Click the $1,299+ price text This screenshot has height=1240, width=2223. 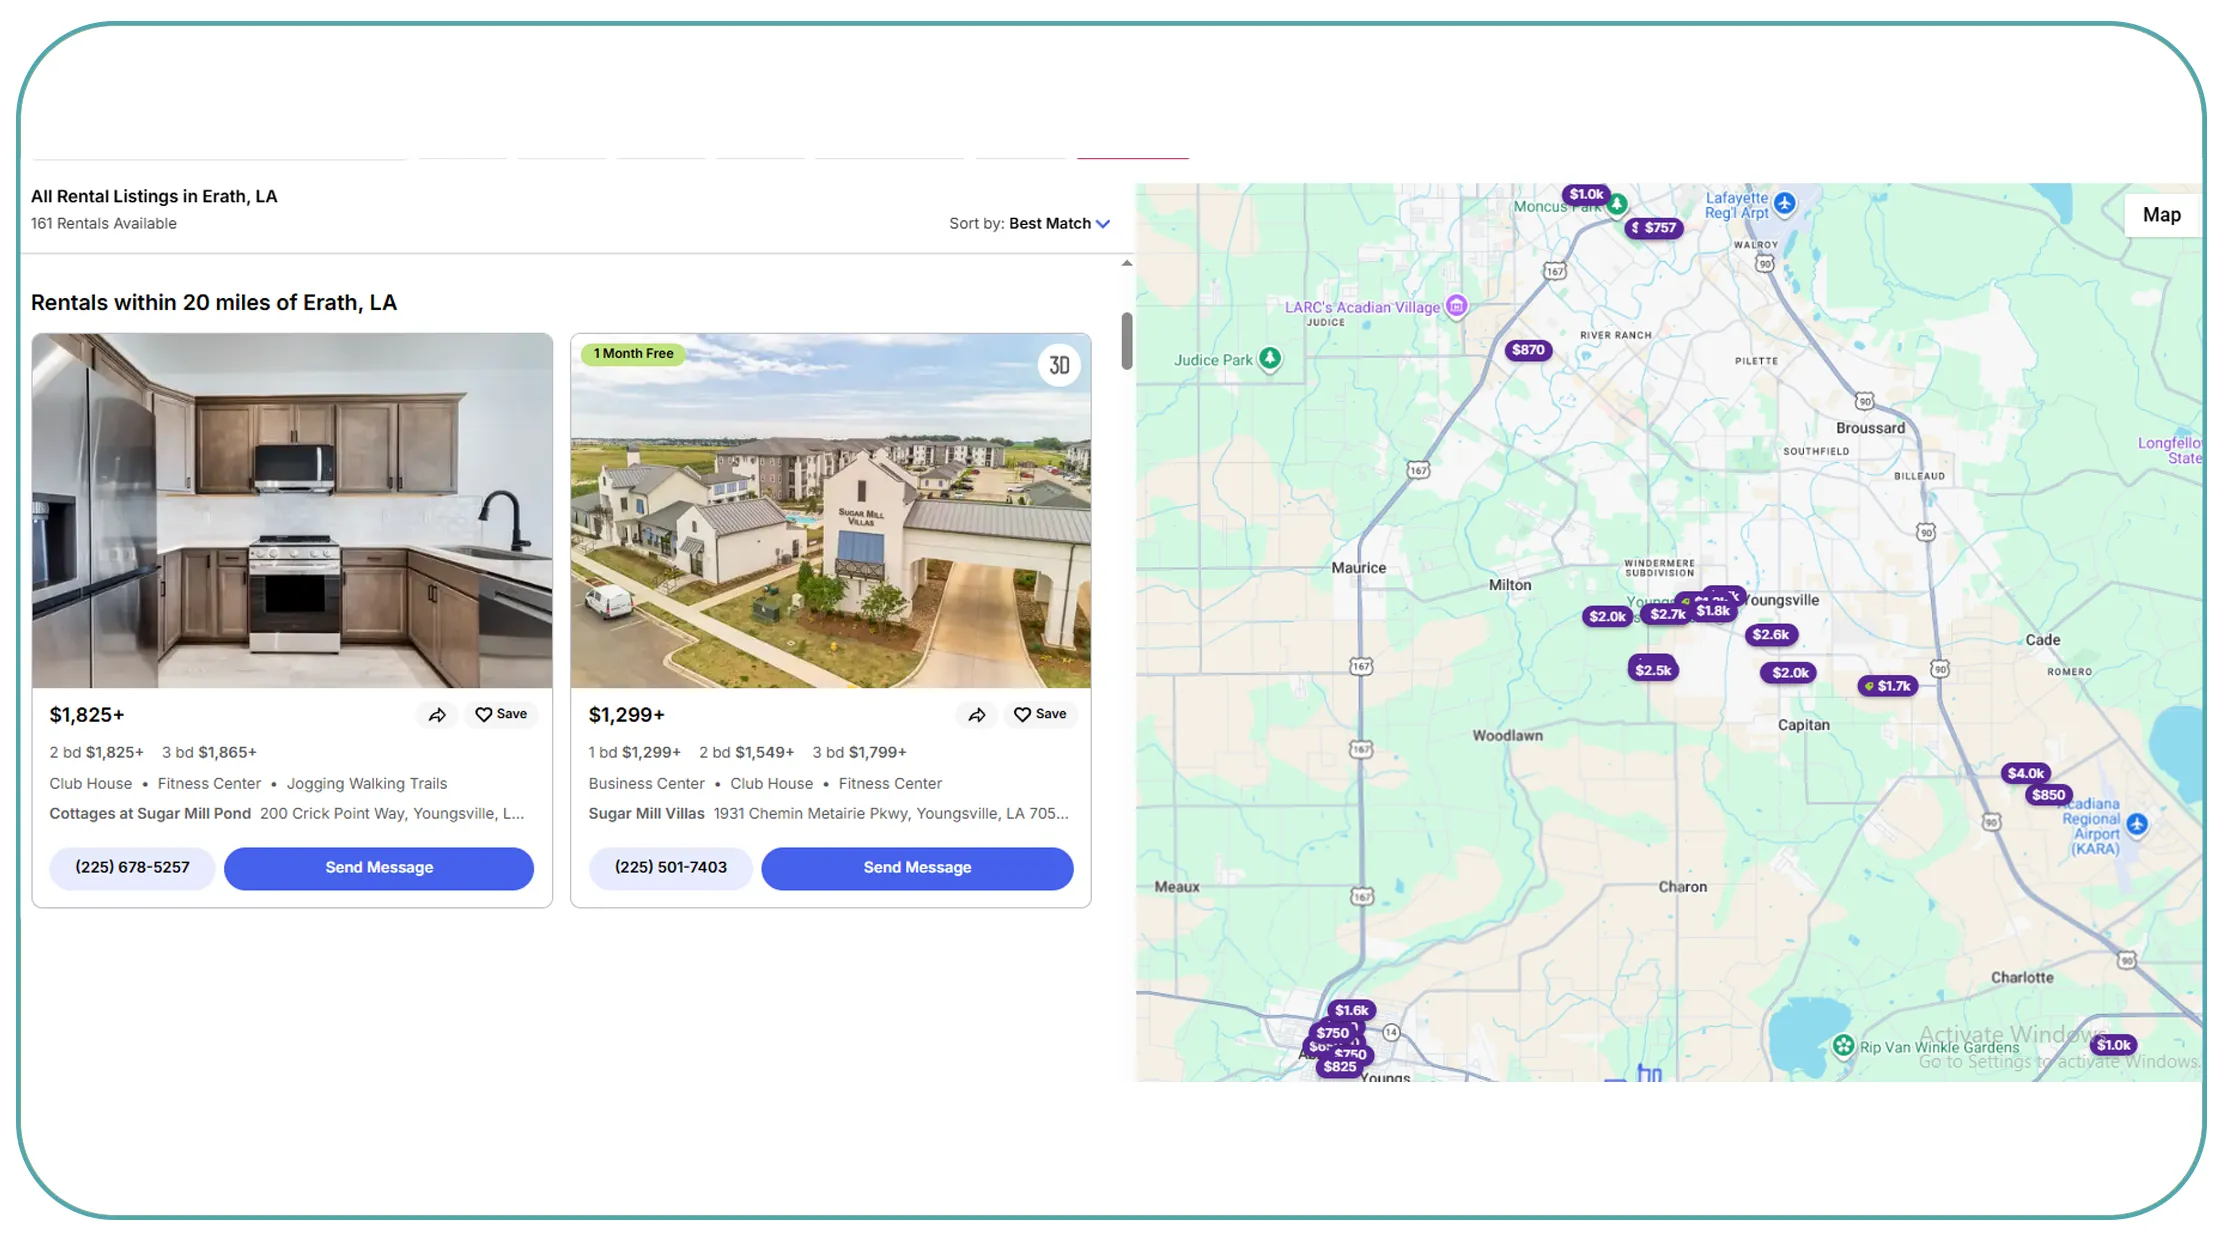pos(626,715)
